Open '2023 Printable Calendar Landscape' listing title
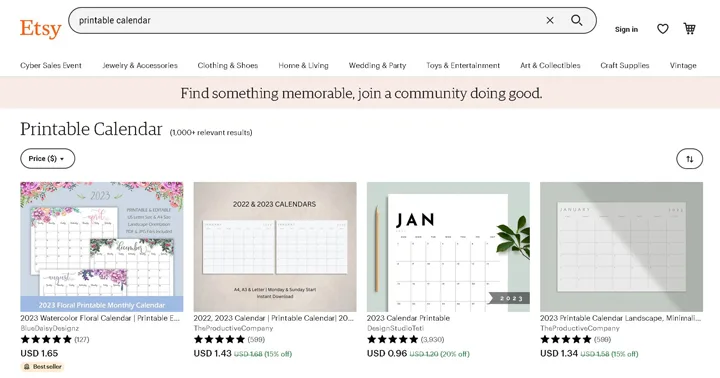The image size is (720, 378). tap(620, 318)
